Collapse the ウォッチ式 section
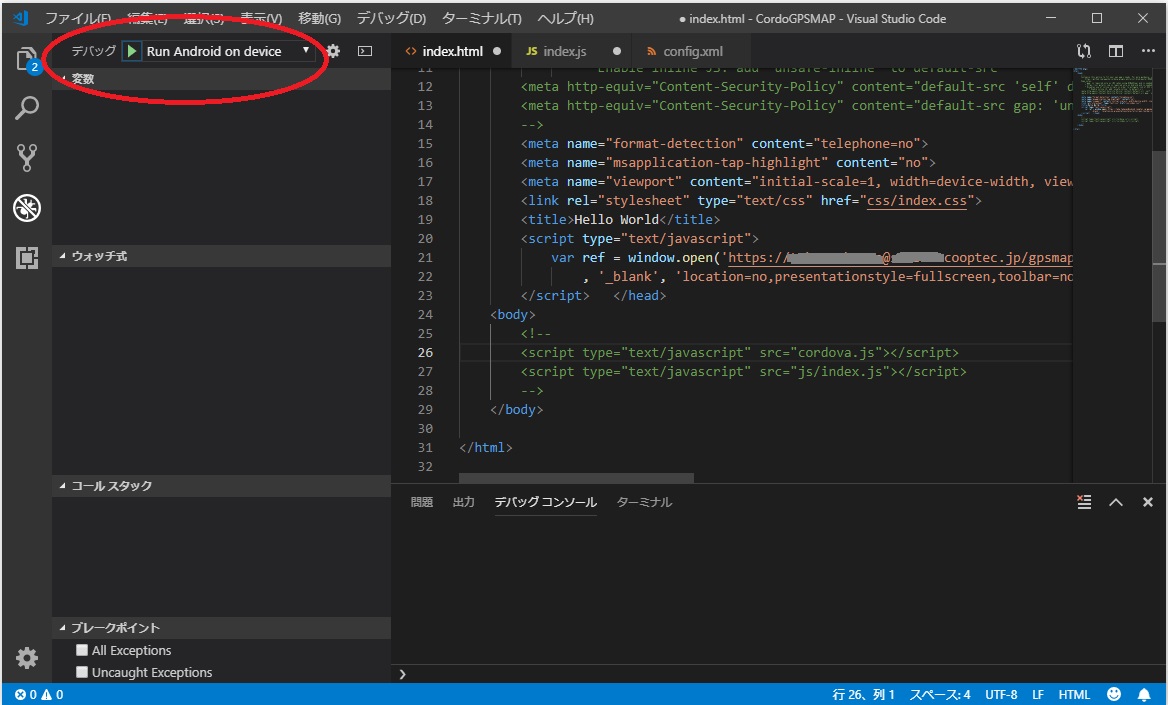 98,256
